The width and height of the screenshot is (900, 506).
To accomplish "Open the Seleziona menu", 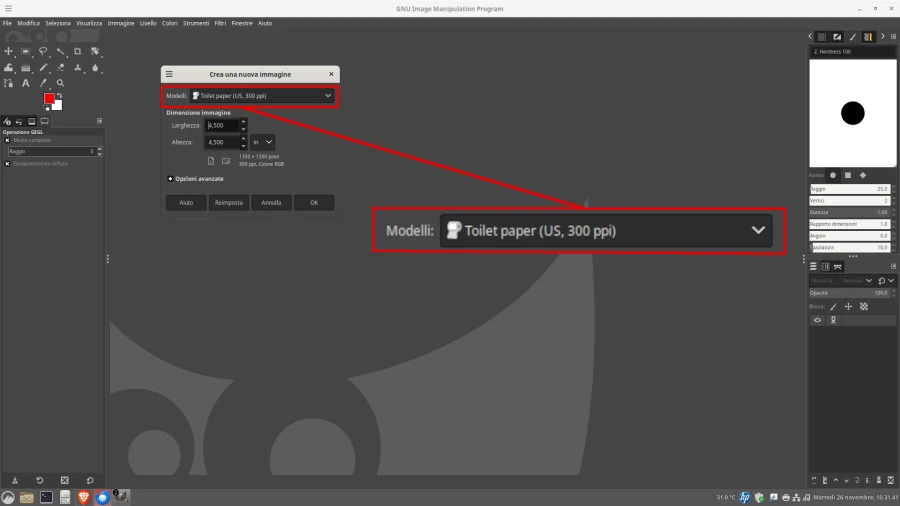I will tap(58, 24).
